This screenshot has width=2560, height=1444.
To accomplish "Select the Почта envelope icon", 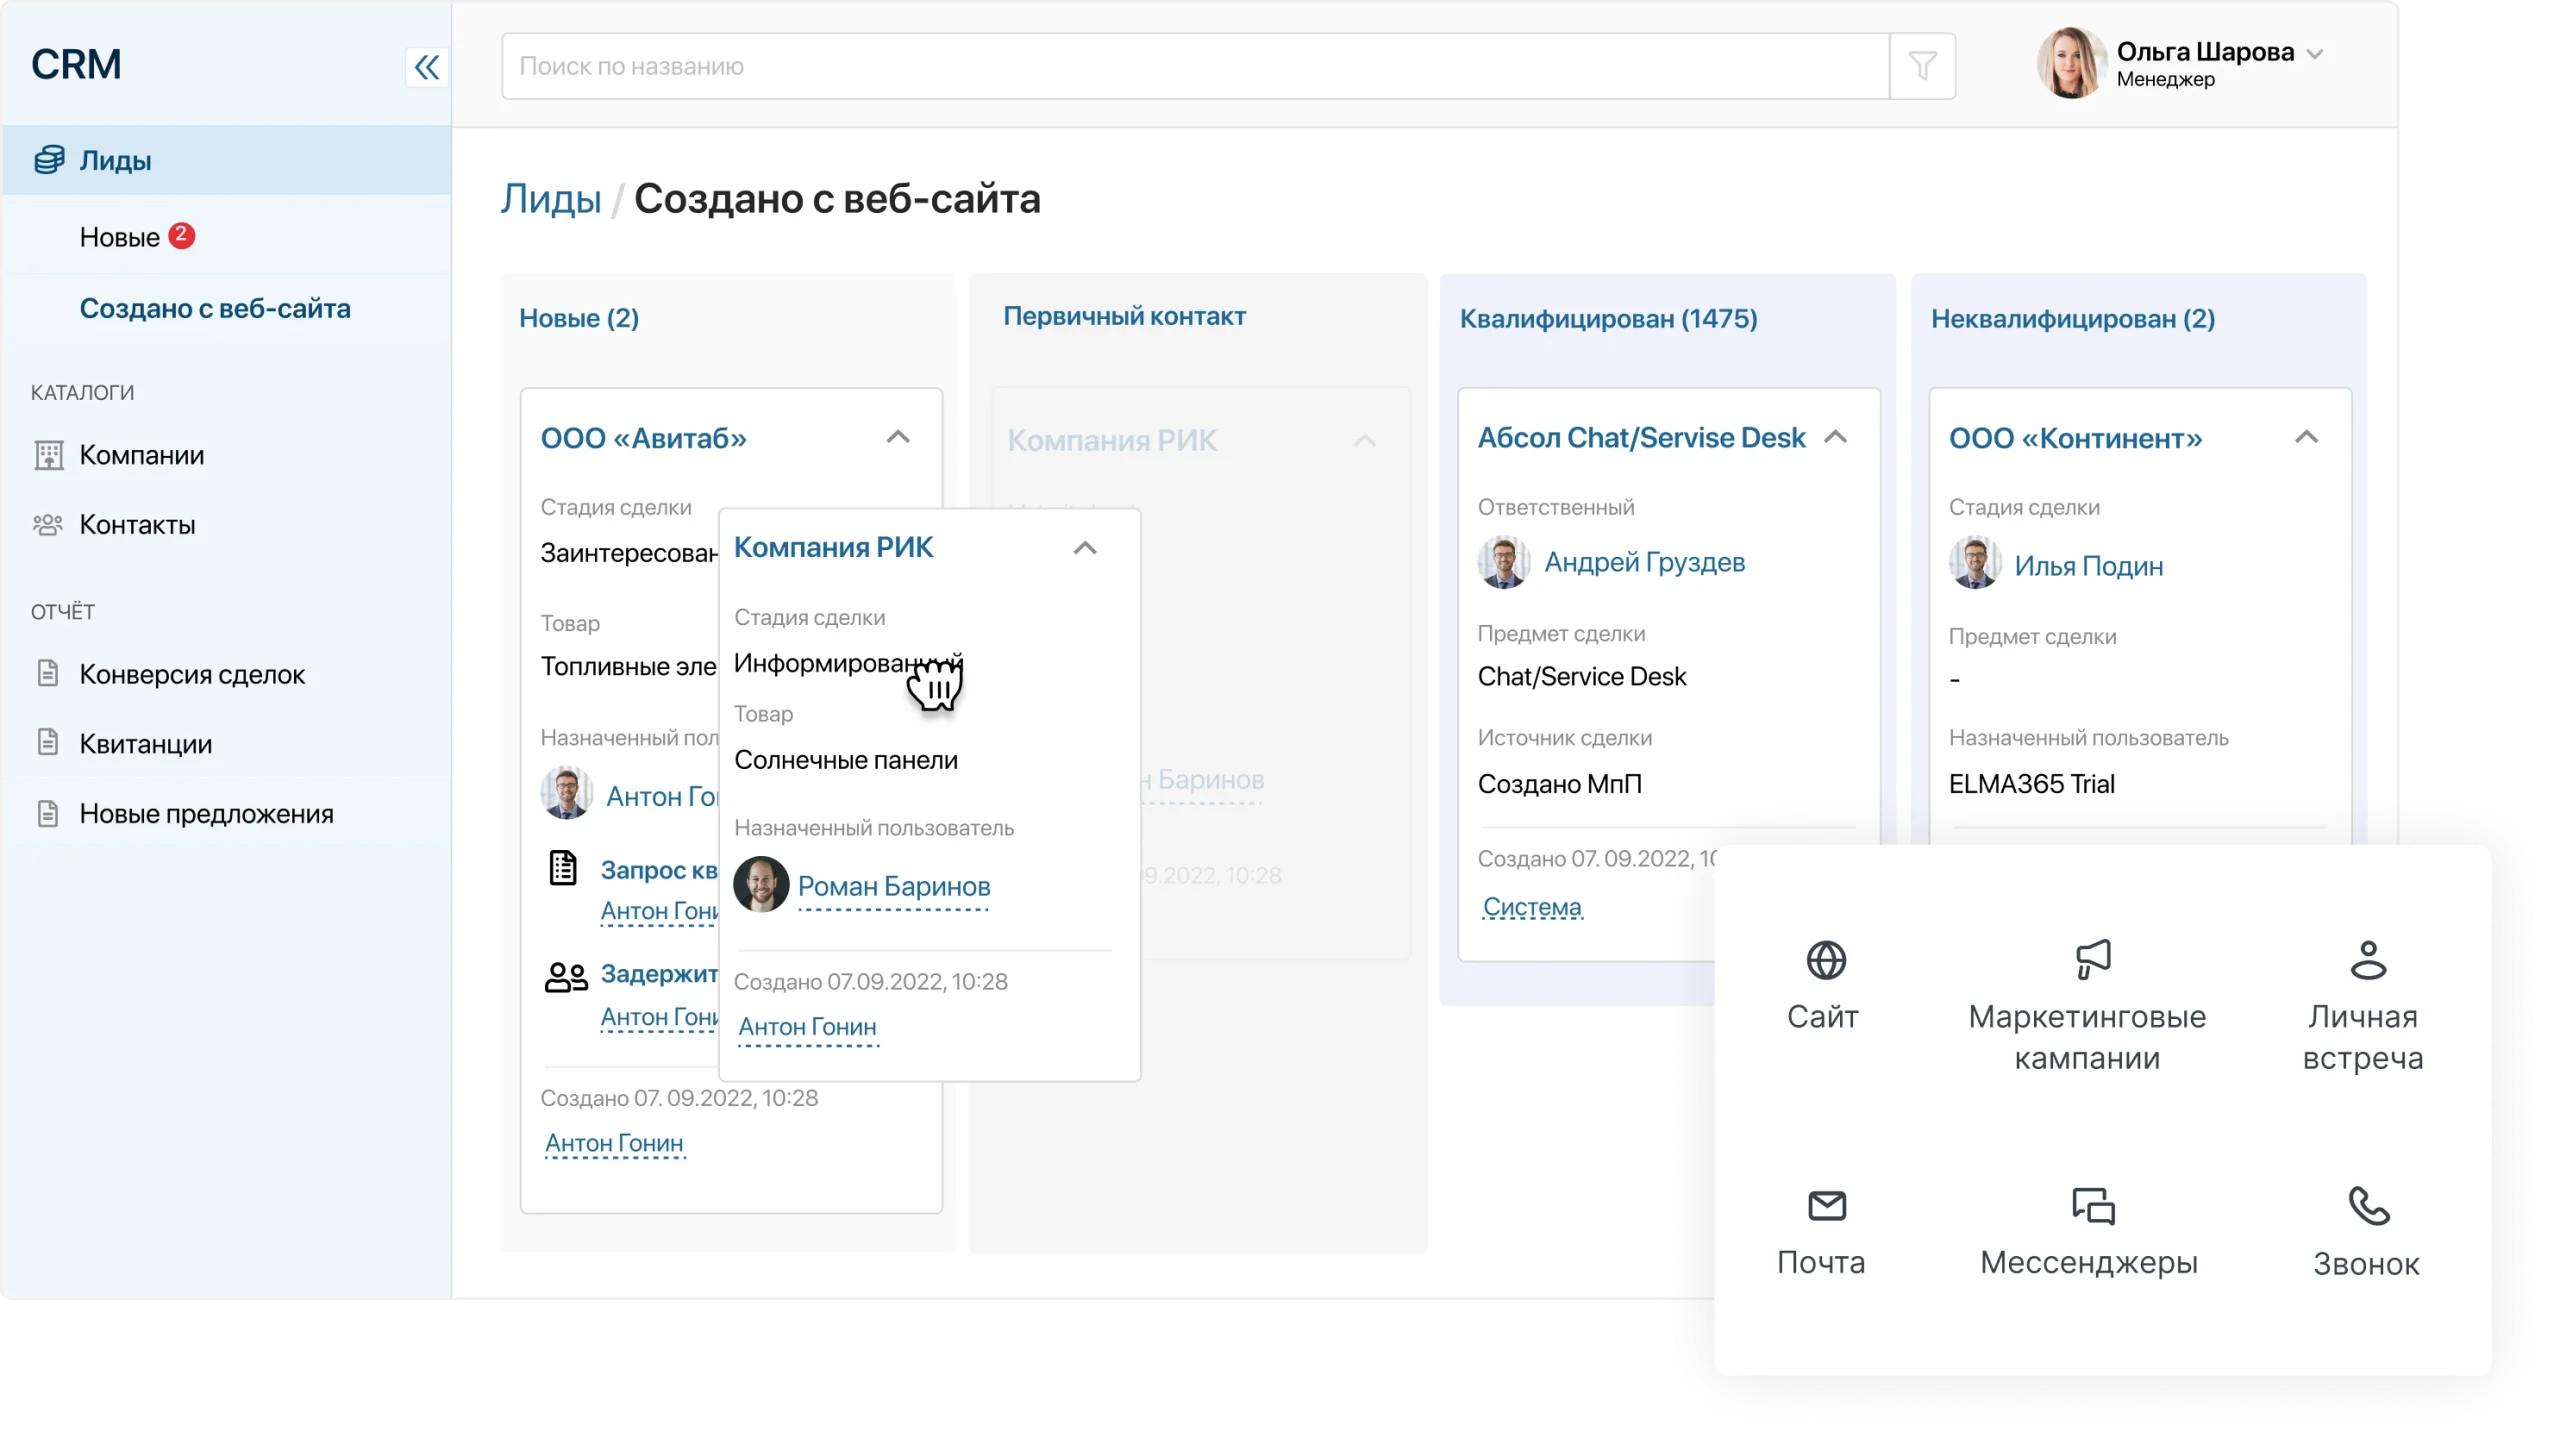I will 1827,1206.
